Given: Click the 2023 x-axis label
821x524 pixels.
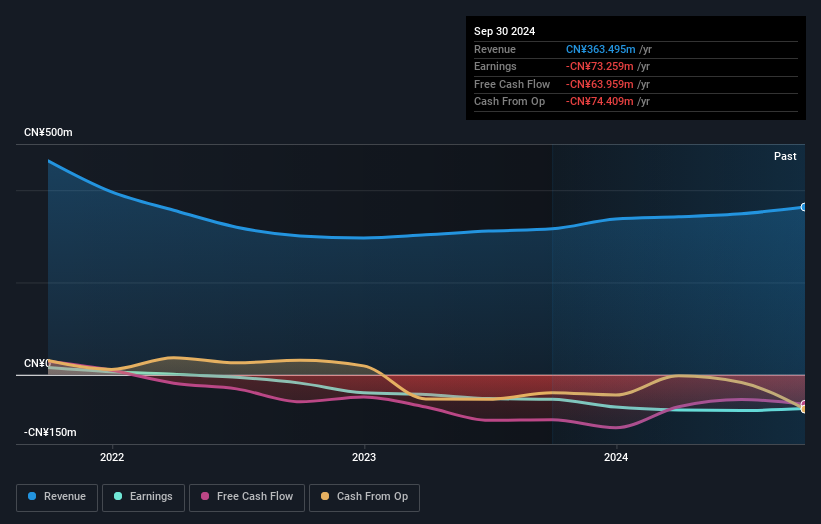Looking at the screenshot, I should point(364,458).
